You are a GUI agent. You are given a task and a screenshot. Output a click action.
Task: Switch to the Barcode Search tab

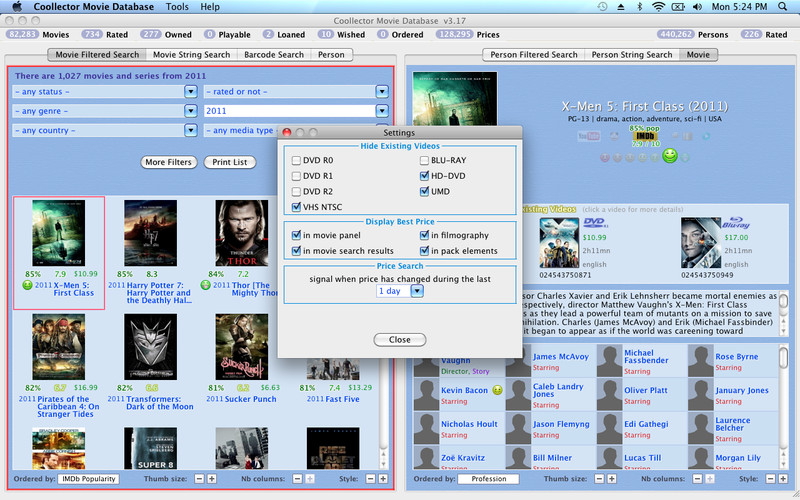tap(275, 55)
